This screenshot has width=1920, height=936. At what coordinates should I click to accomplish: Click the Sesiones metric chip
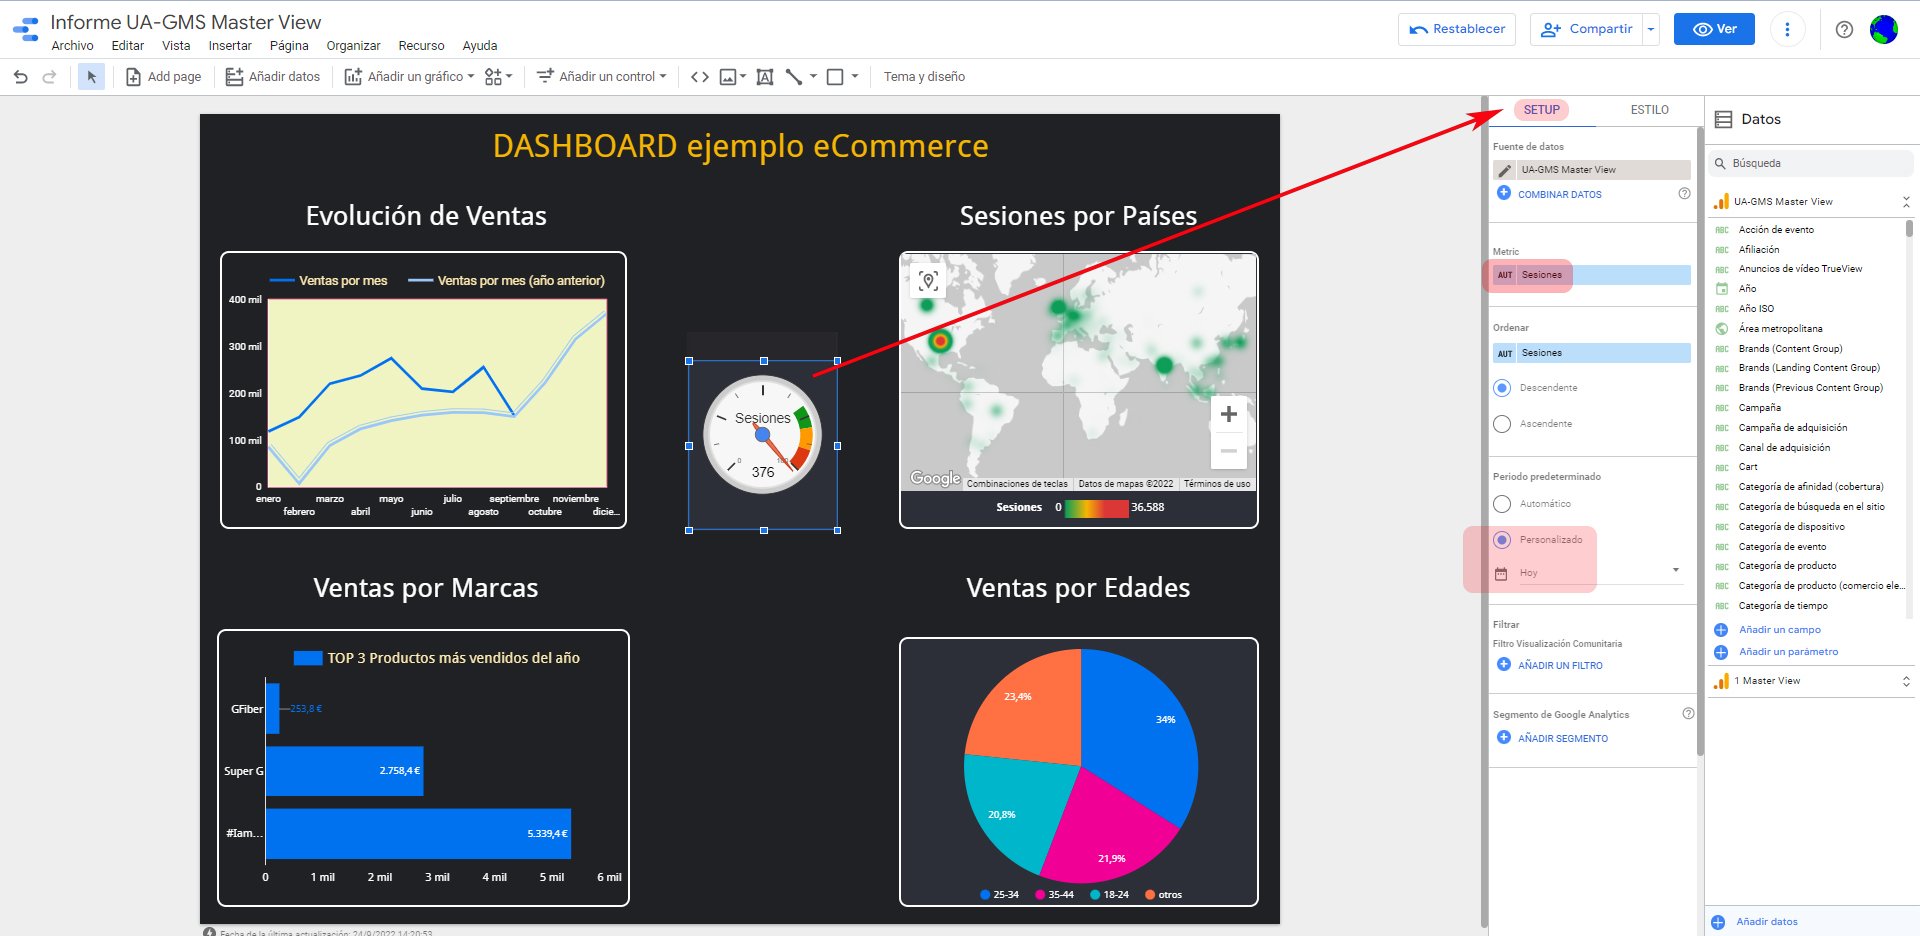pos(1591,275)
